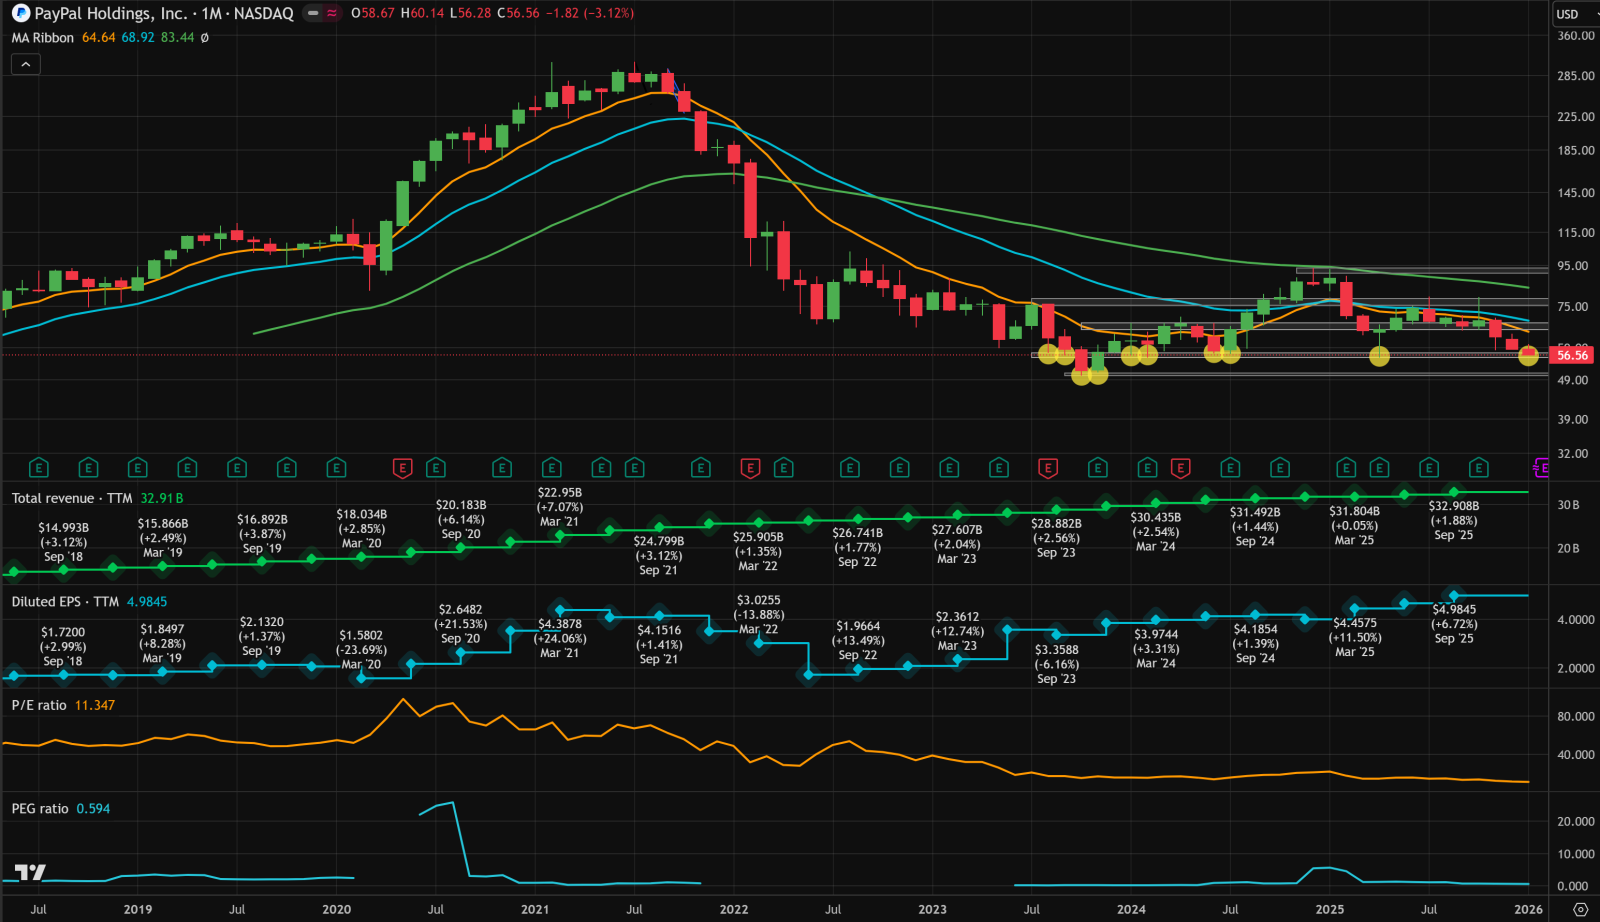Click the open price value O58.67
Screen dimensions: 1600x922
[x=373, y=14]
